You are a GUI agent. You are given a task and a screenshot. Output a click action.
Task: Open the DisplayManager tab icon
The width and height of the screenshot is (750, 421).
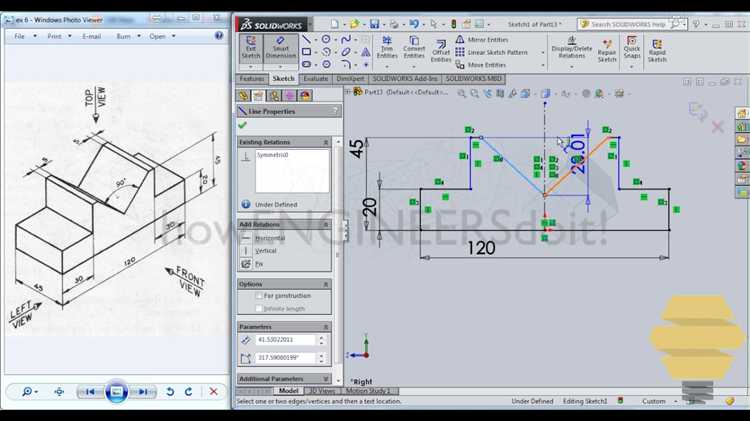[x=306, y=95]
